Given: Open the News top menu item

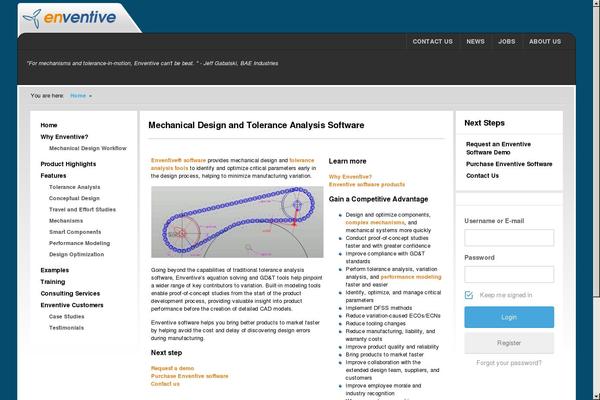Looking at the screenshot, I should 475,41.
